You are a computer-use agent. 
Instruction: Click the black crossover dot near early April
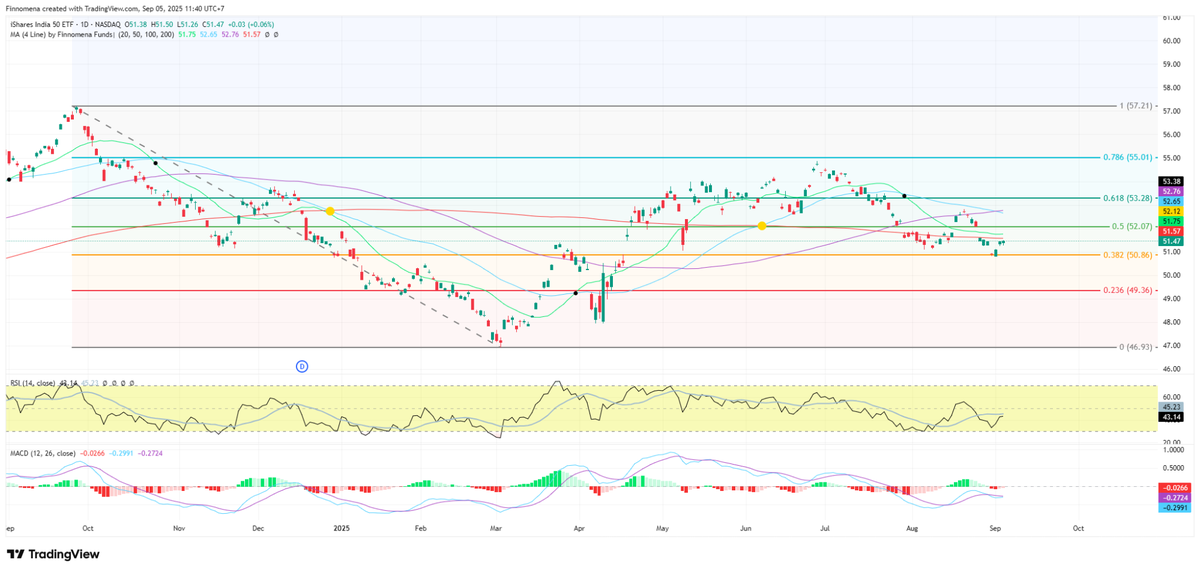pyautogui.click(x=576, y=293)
